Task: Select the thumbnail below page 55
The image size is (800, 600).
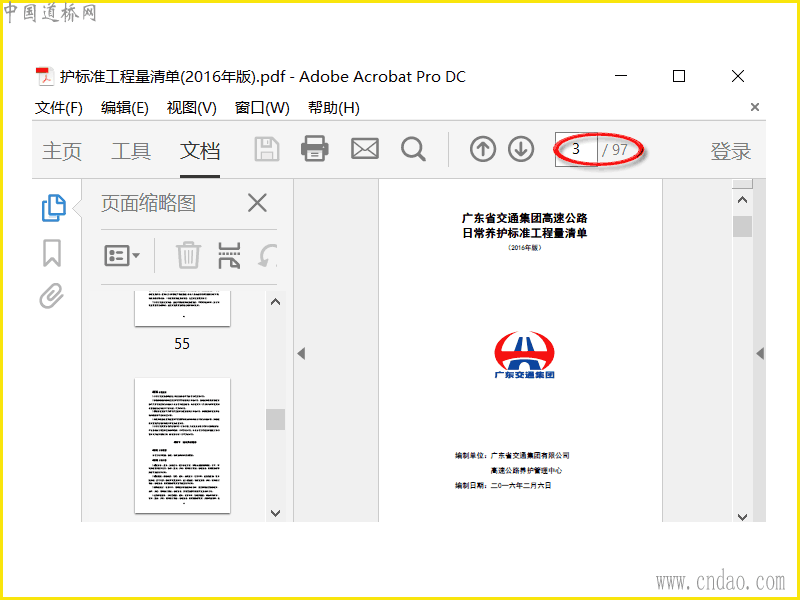Action: pyautogui.click(x=183, y=445)
